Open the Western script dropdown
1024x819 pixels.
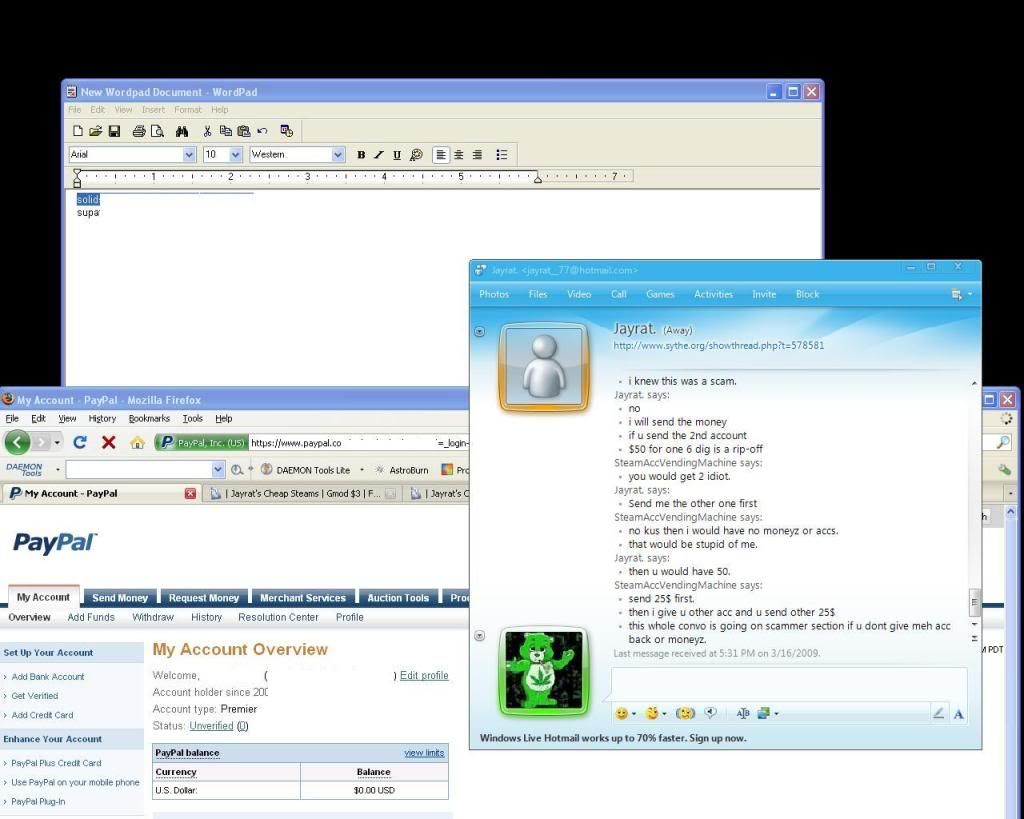coord(338,155)
